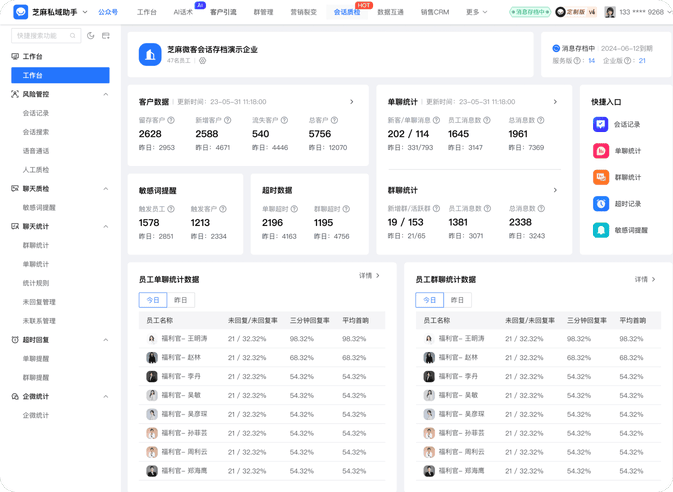This screenshot has height=492, width=673.
Task: Click the 超时记录 clock quick entry icon
Action: pyautogui.click(x=601, y=203)
